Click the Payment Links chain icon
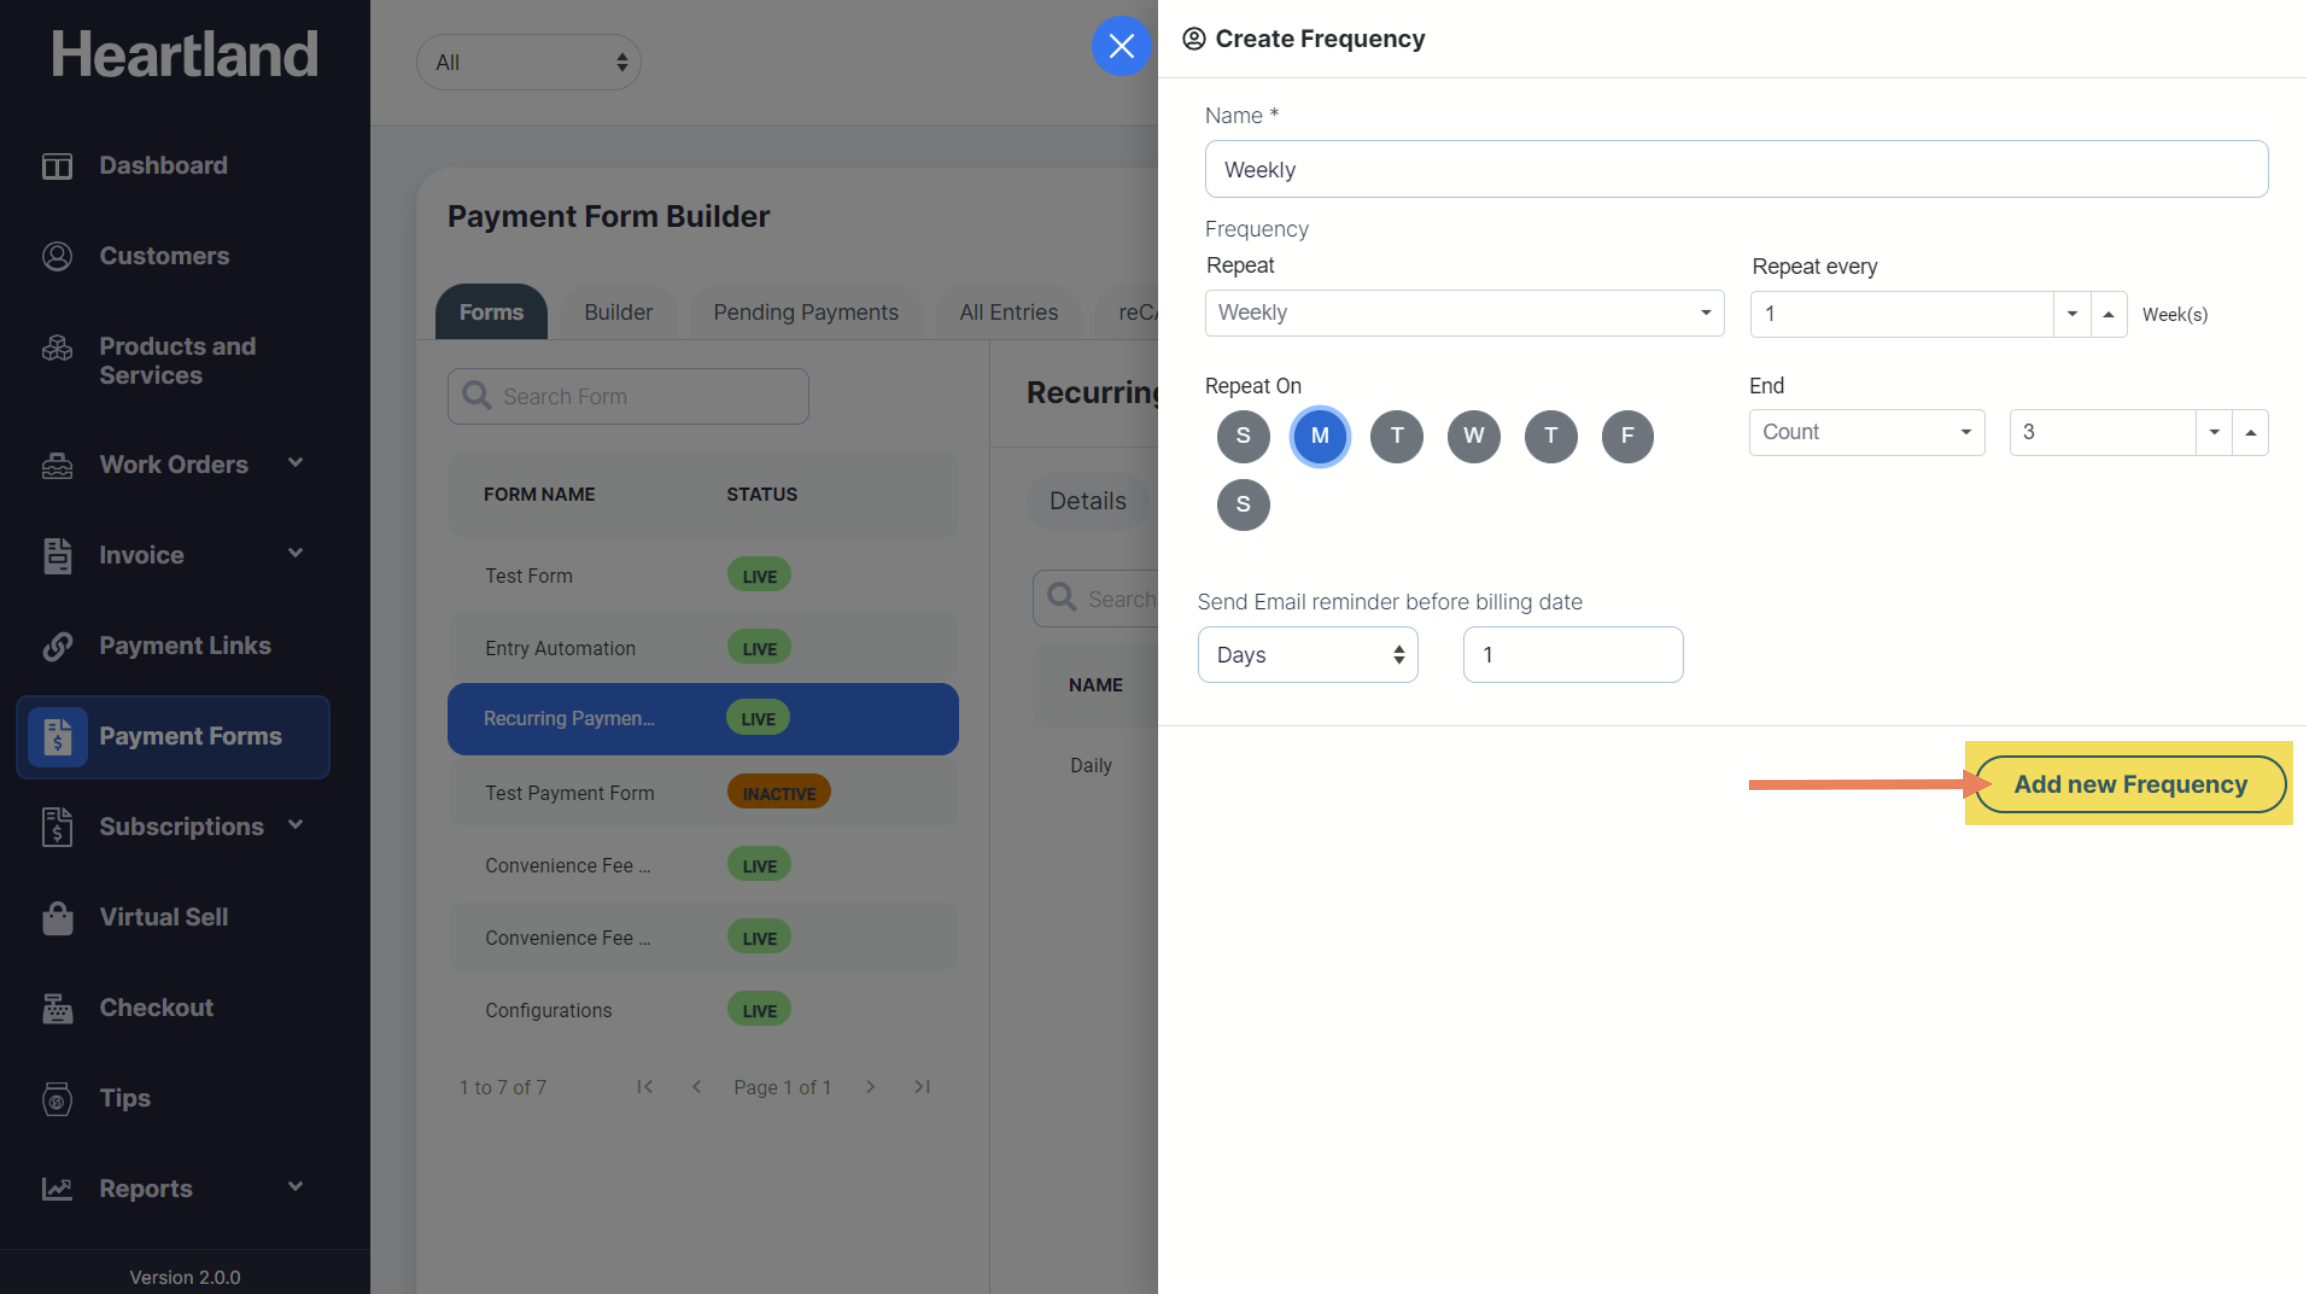The image size is (2306, 1294). pos(57,646)
